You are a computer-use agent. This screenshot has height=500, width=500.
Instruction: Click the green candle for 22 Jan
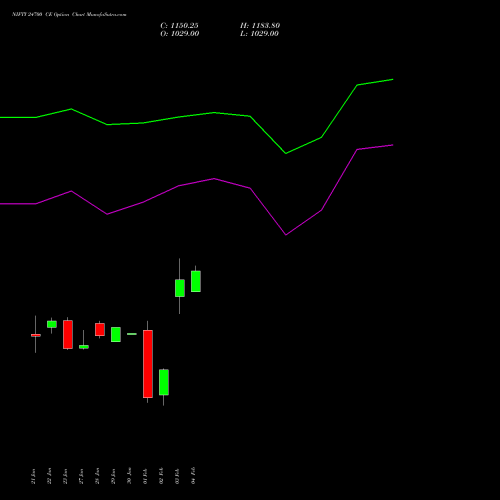click(x=52, y=324)
